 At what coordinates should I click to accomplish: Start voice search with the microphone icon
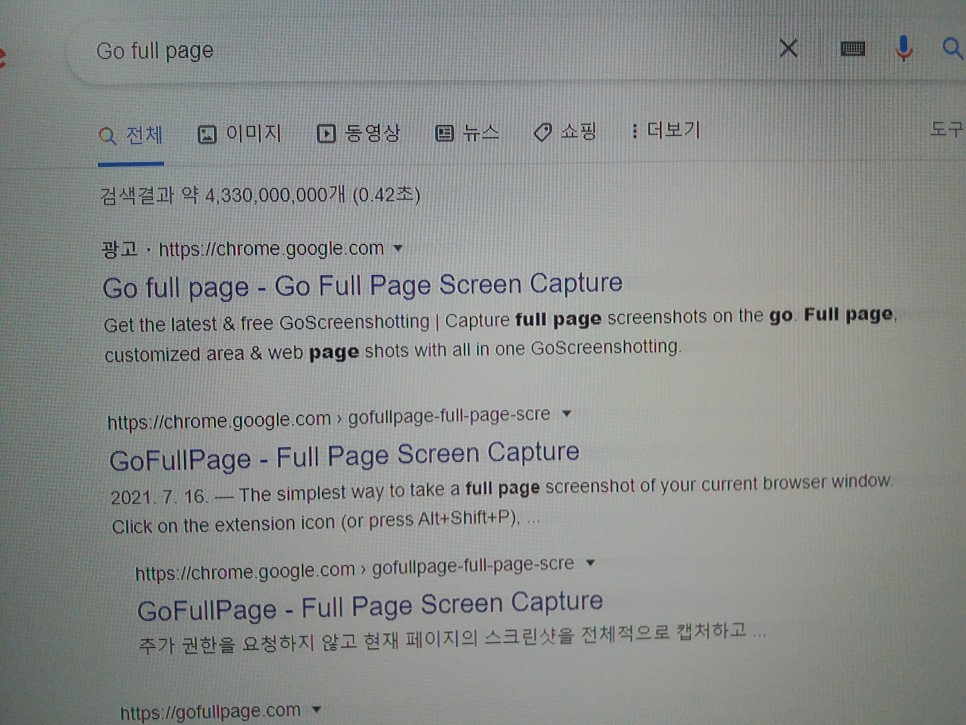tap(904, 48)
